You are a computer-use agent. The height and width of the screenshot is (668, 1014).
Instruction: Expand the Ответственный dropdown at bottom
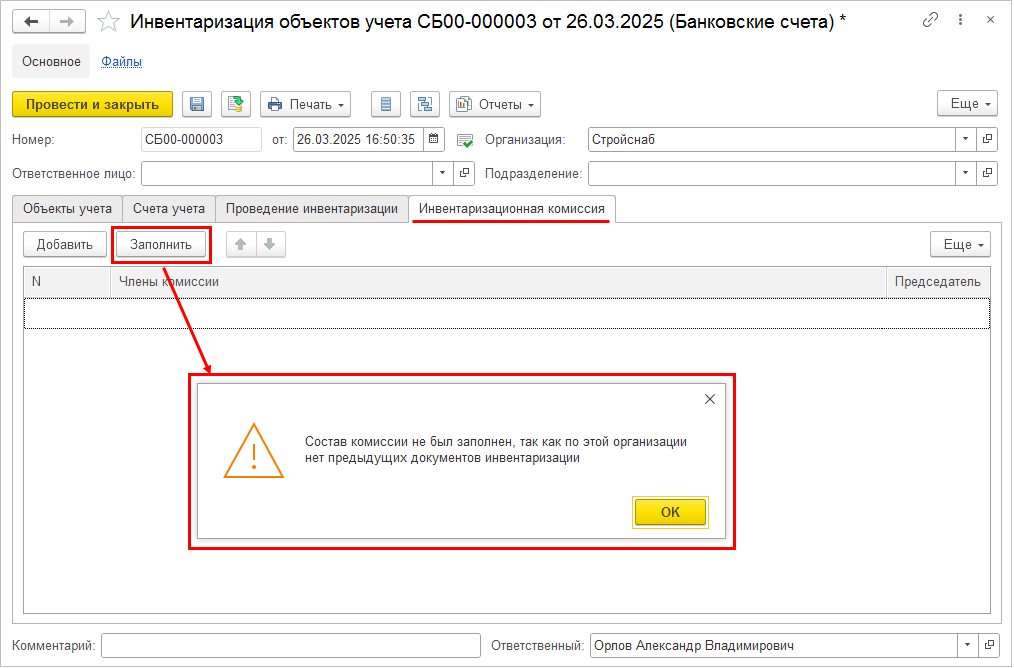[966, 646]
